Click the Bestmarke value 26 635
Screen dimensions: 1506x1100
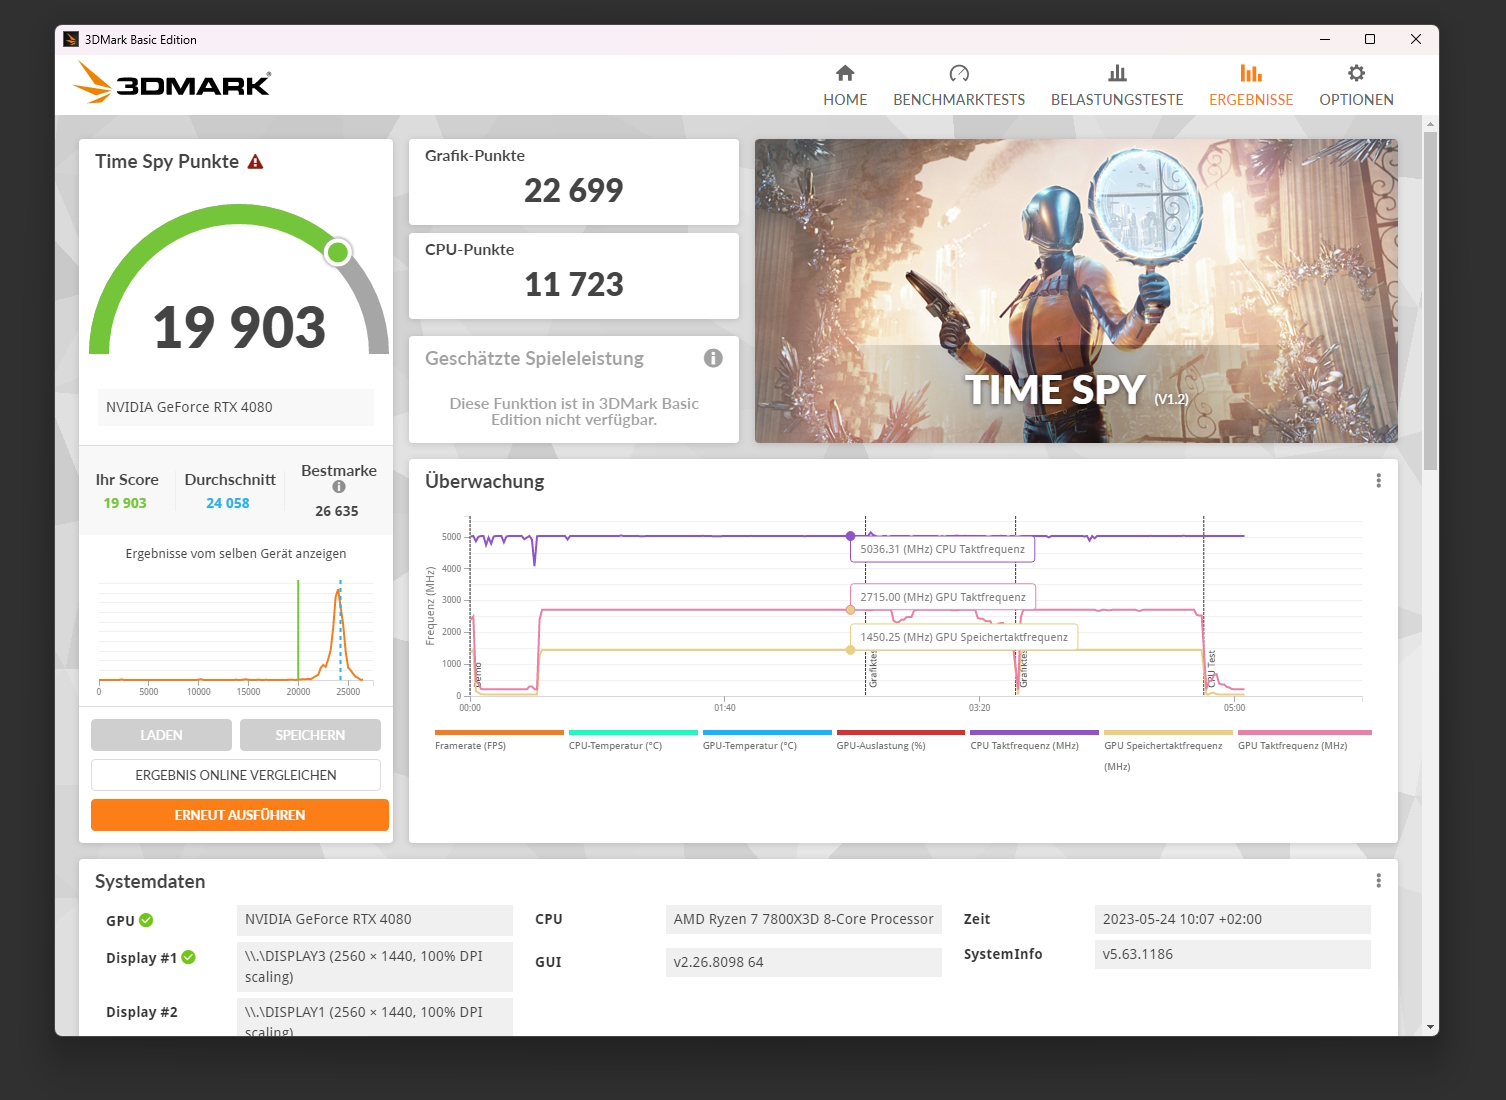(x=337, y=511)
